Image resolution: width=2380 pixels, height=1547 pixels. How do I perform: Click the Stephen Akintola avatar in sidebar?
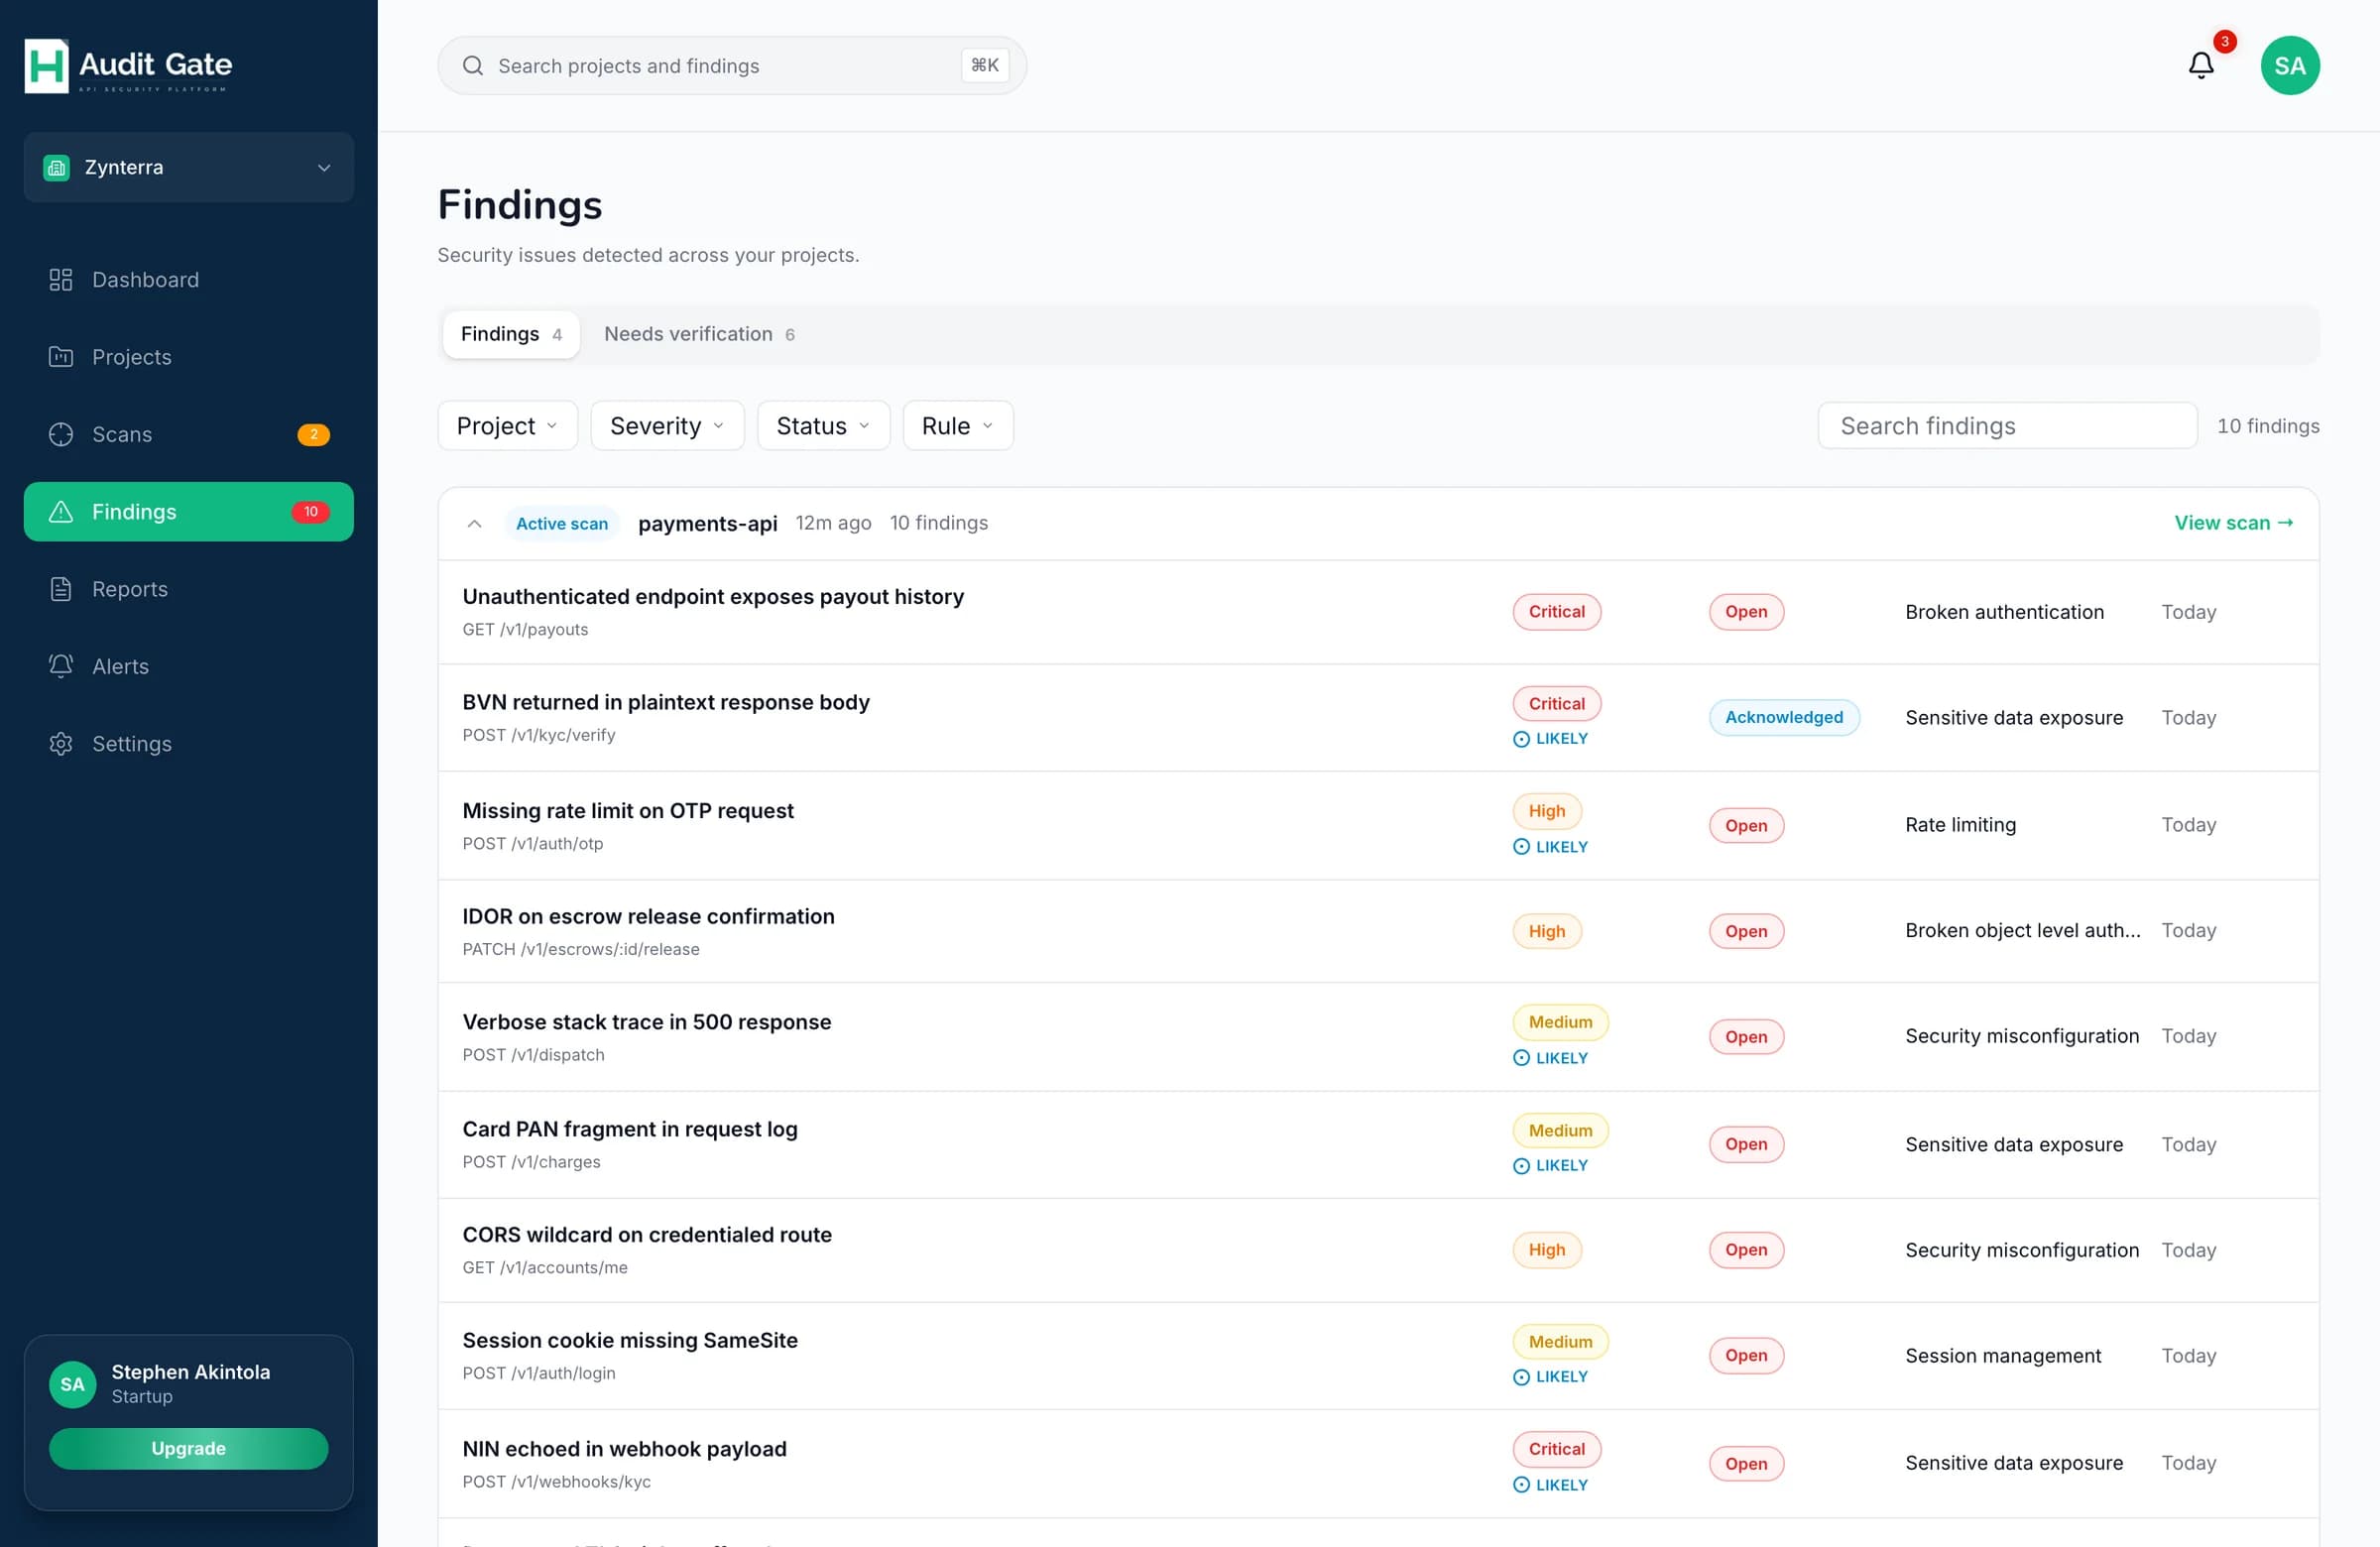click(73, 1384)
